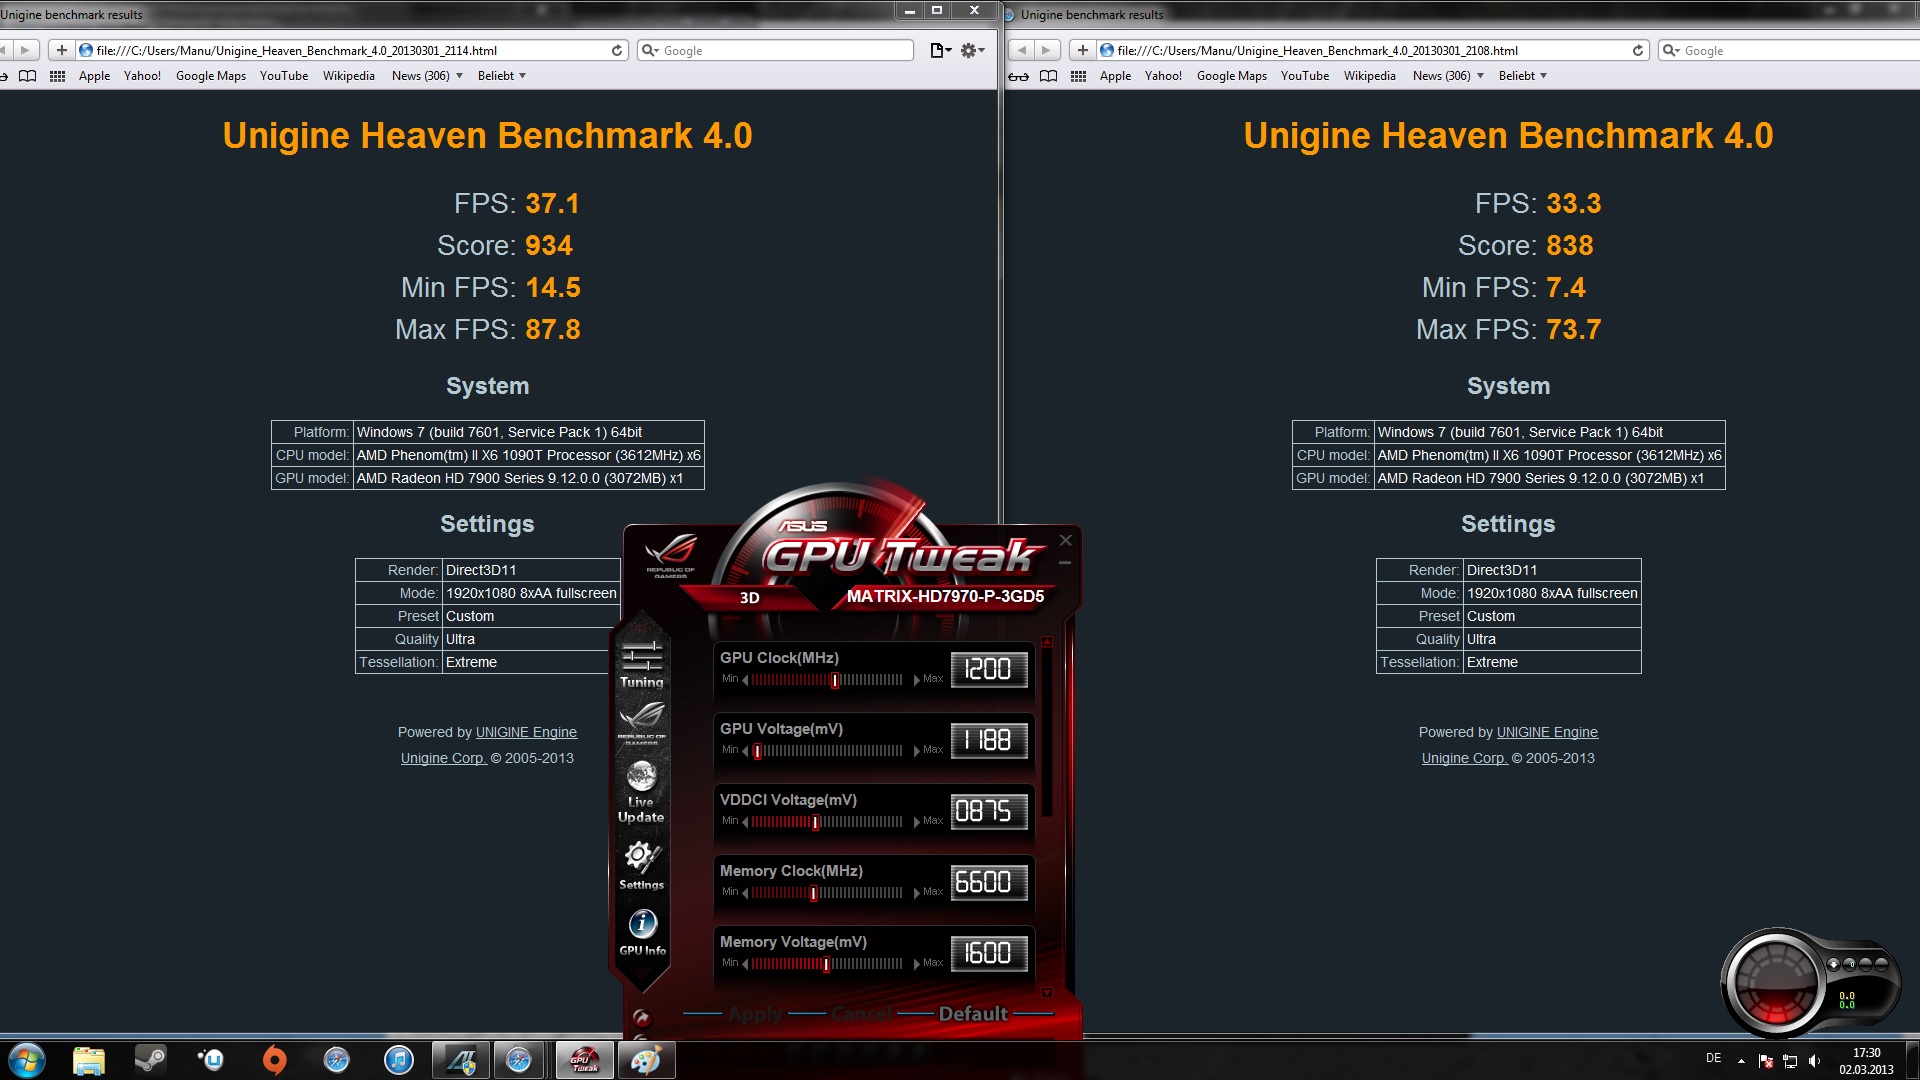This screenshot has width=1920, height=1080.
Task: Open Wikipedia bookmark in the right window
Action: click(x=1369, y=76)
